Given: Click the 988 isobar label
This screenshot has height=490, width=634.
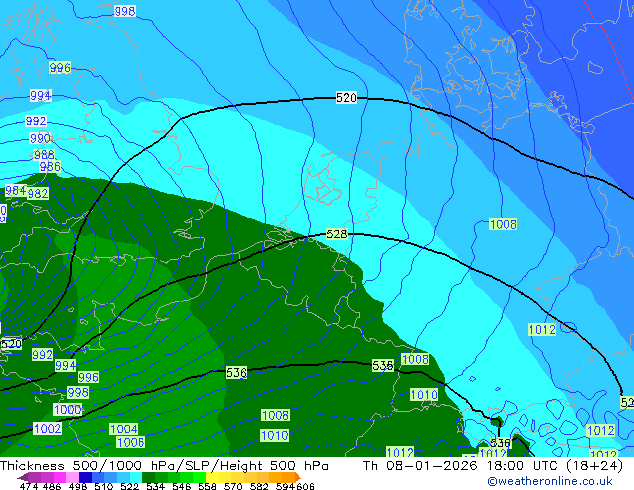Looking at the screenshot, I should pyautogui.click(x=44, y=154).
